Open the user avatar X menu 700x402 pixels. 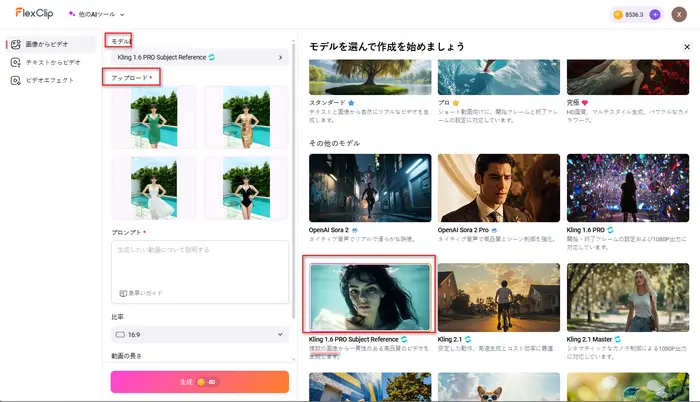point(679,14)
